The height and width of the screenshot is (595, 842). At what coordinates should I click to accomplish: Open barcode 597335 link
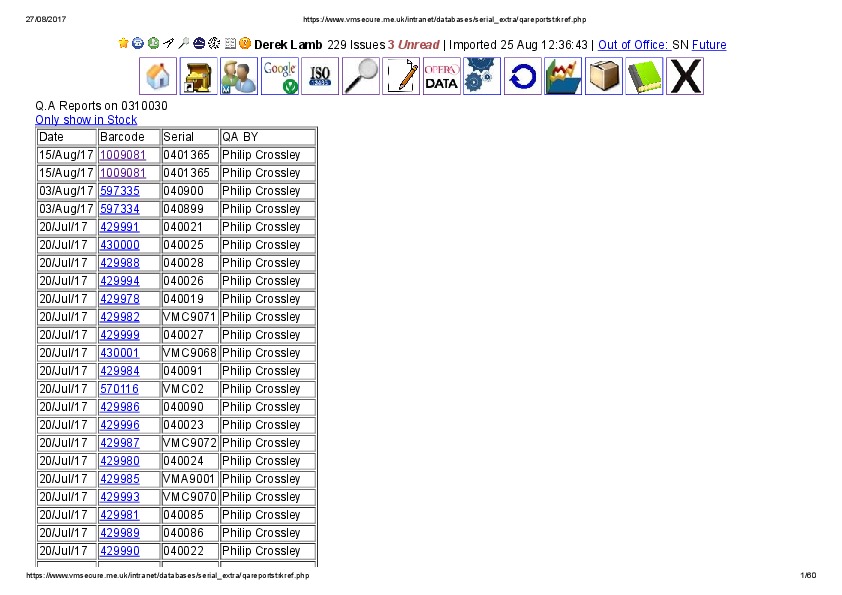pos(119,191)
